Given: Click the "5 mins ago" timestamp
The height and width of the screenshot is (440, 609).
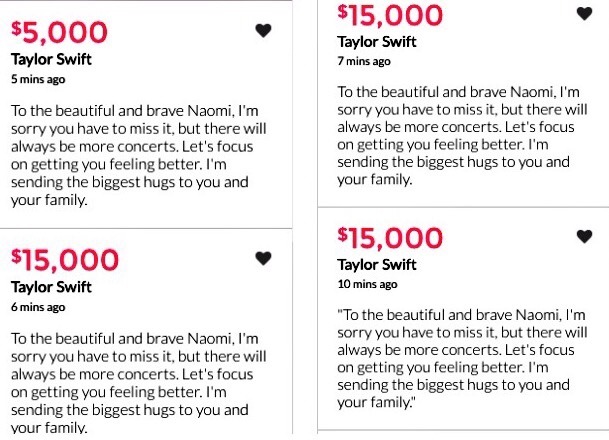Looking at the screenshot, I should pos(38,78).
